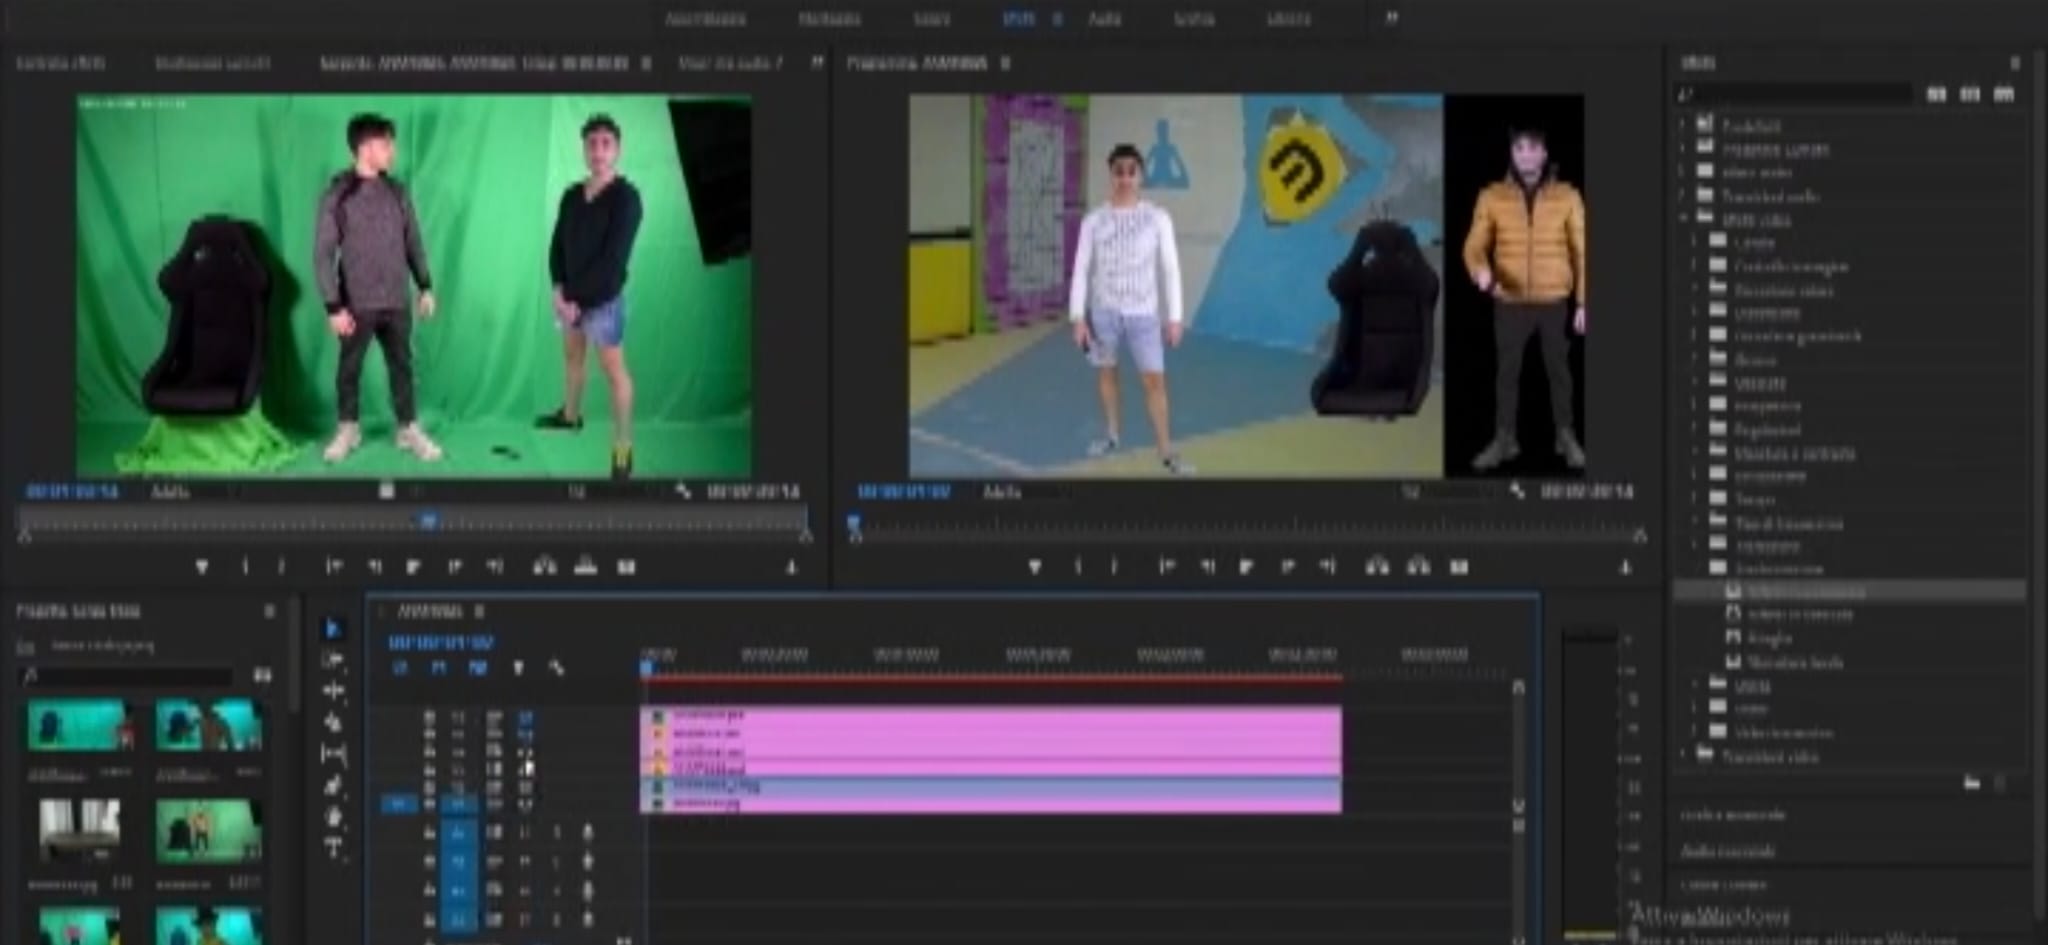The height and width of the screenshot is (945, 2048).
Task: Export frame from the Program monitor
Action: point(1459,567)
